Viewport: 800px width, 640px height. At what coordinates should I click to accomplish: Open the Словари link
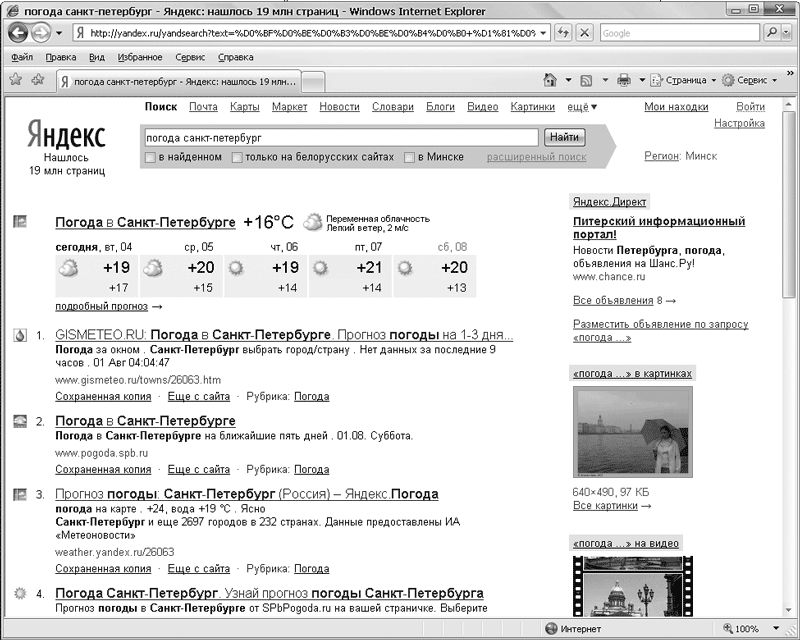click(392, 107)
